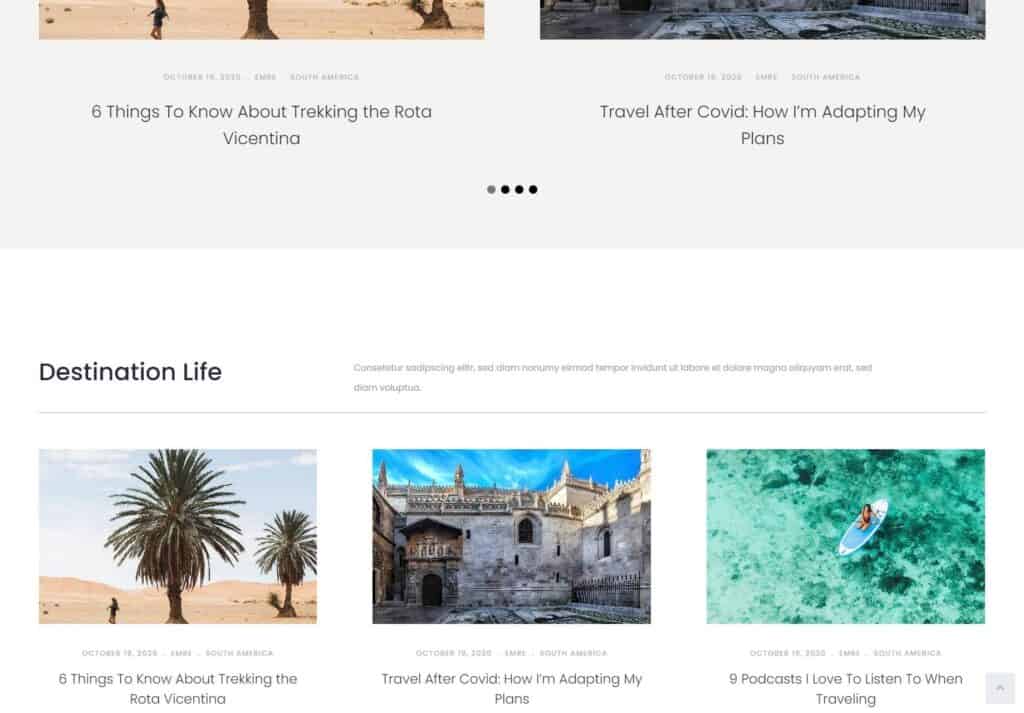Click the carousel courtyard image at top right
Viewport: 1024px width, 713px height.
pyautogui.click(x=762, y=20)
